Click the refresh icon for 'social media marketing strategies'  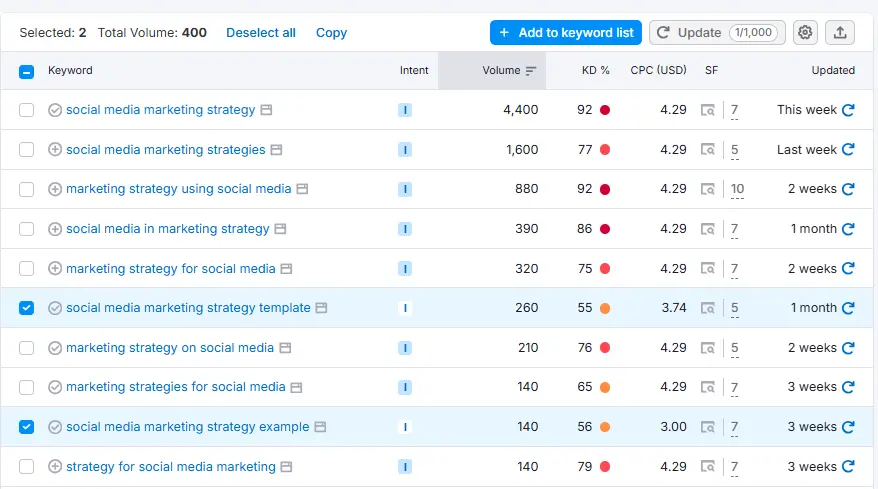point(848,150)
